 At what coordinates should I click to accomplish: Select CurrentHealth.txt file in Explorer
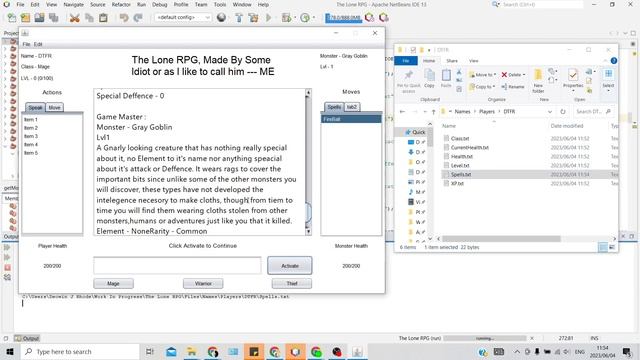tap(470, 147)
